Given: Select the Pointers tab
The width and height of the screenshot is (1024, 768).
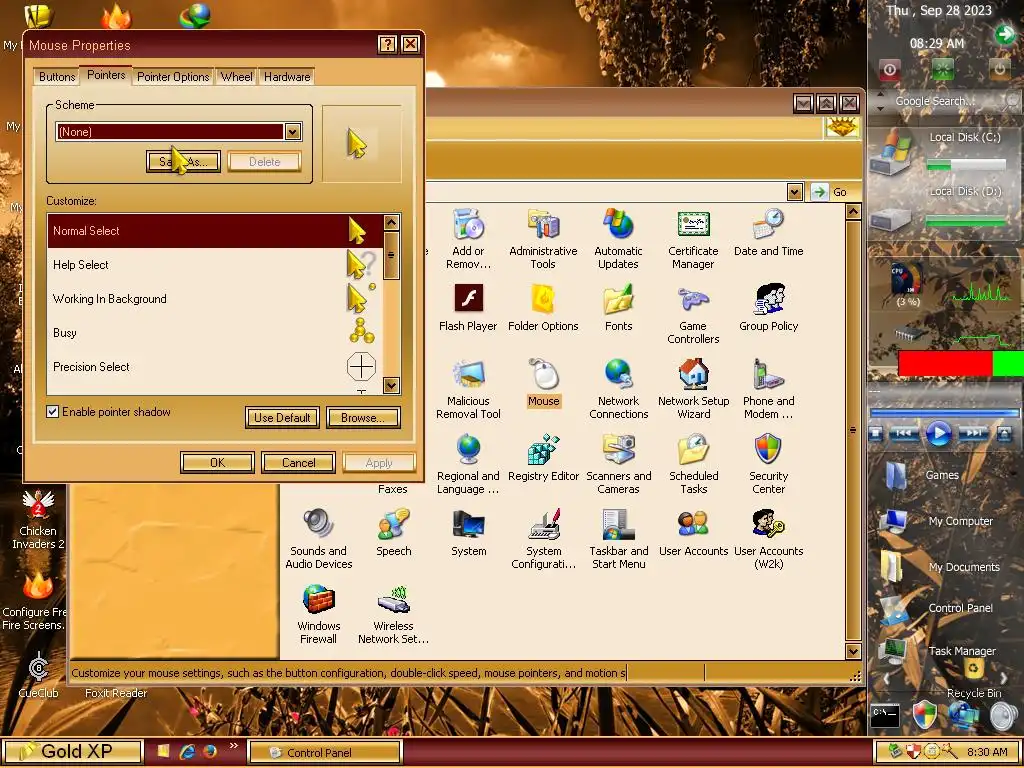Looking at the screenshot, I should click(106, 75).
